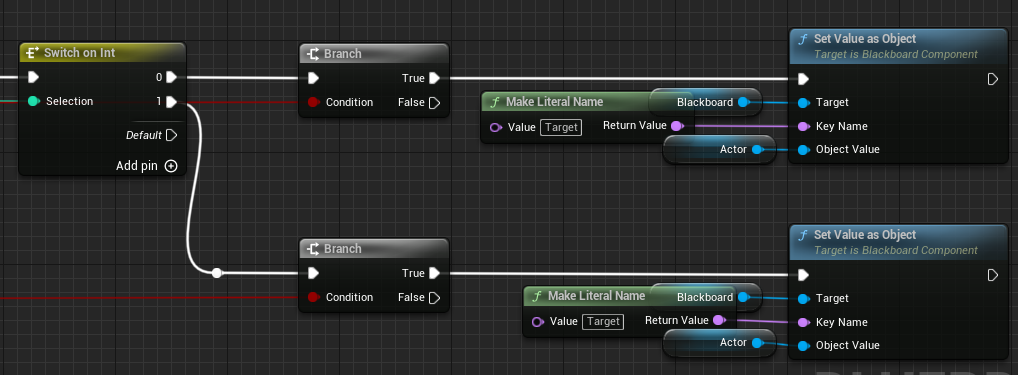Click upper Set Value as Object exec input
This screenshot has height=375, width=1018.
tap(803, 79)
